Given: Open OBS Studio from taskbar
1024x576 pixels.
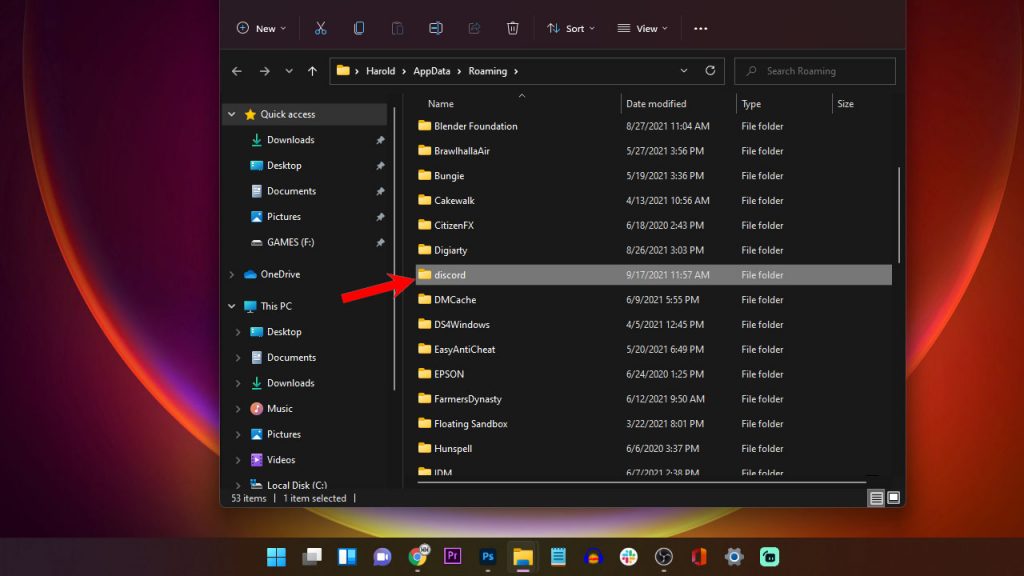Looking at the screenshot, I should tap(664, 556).
